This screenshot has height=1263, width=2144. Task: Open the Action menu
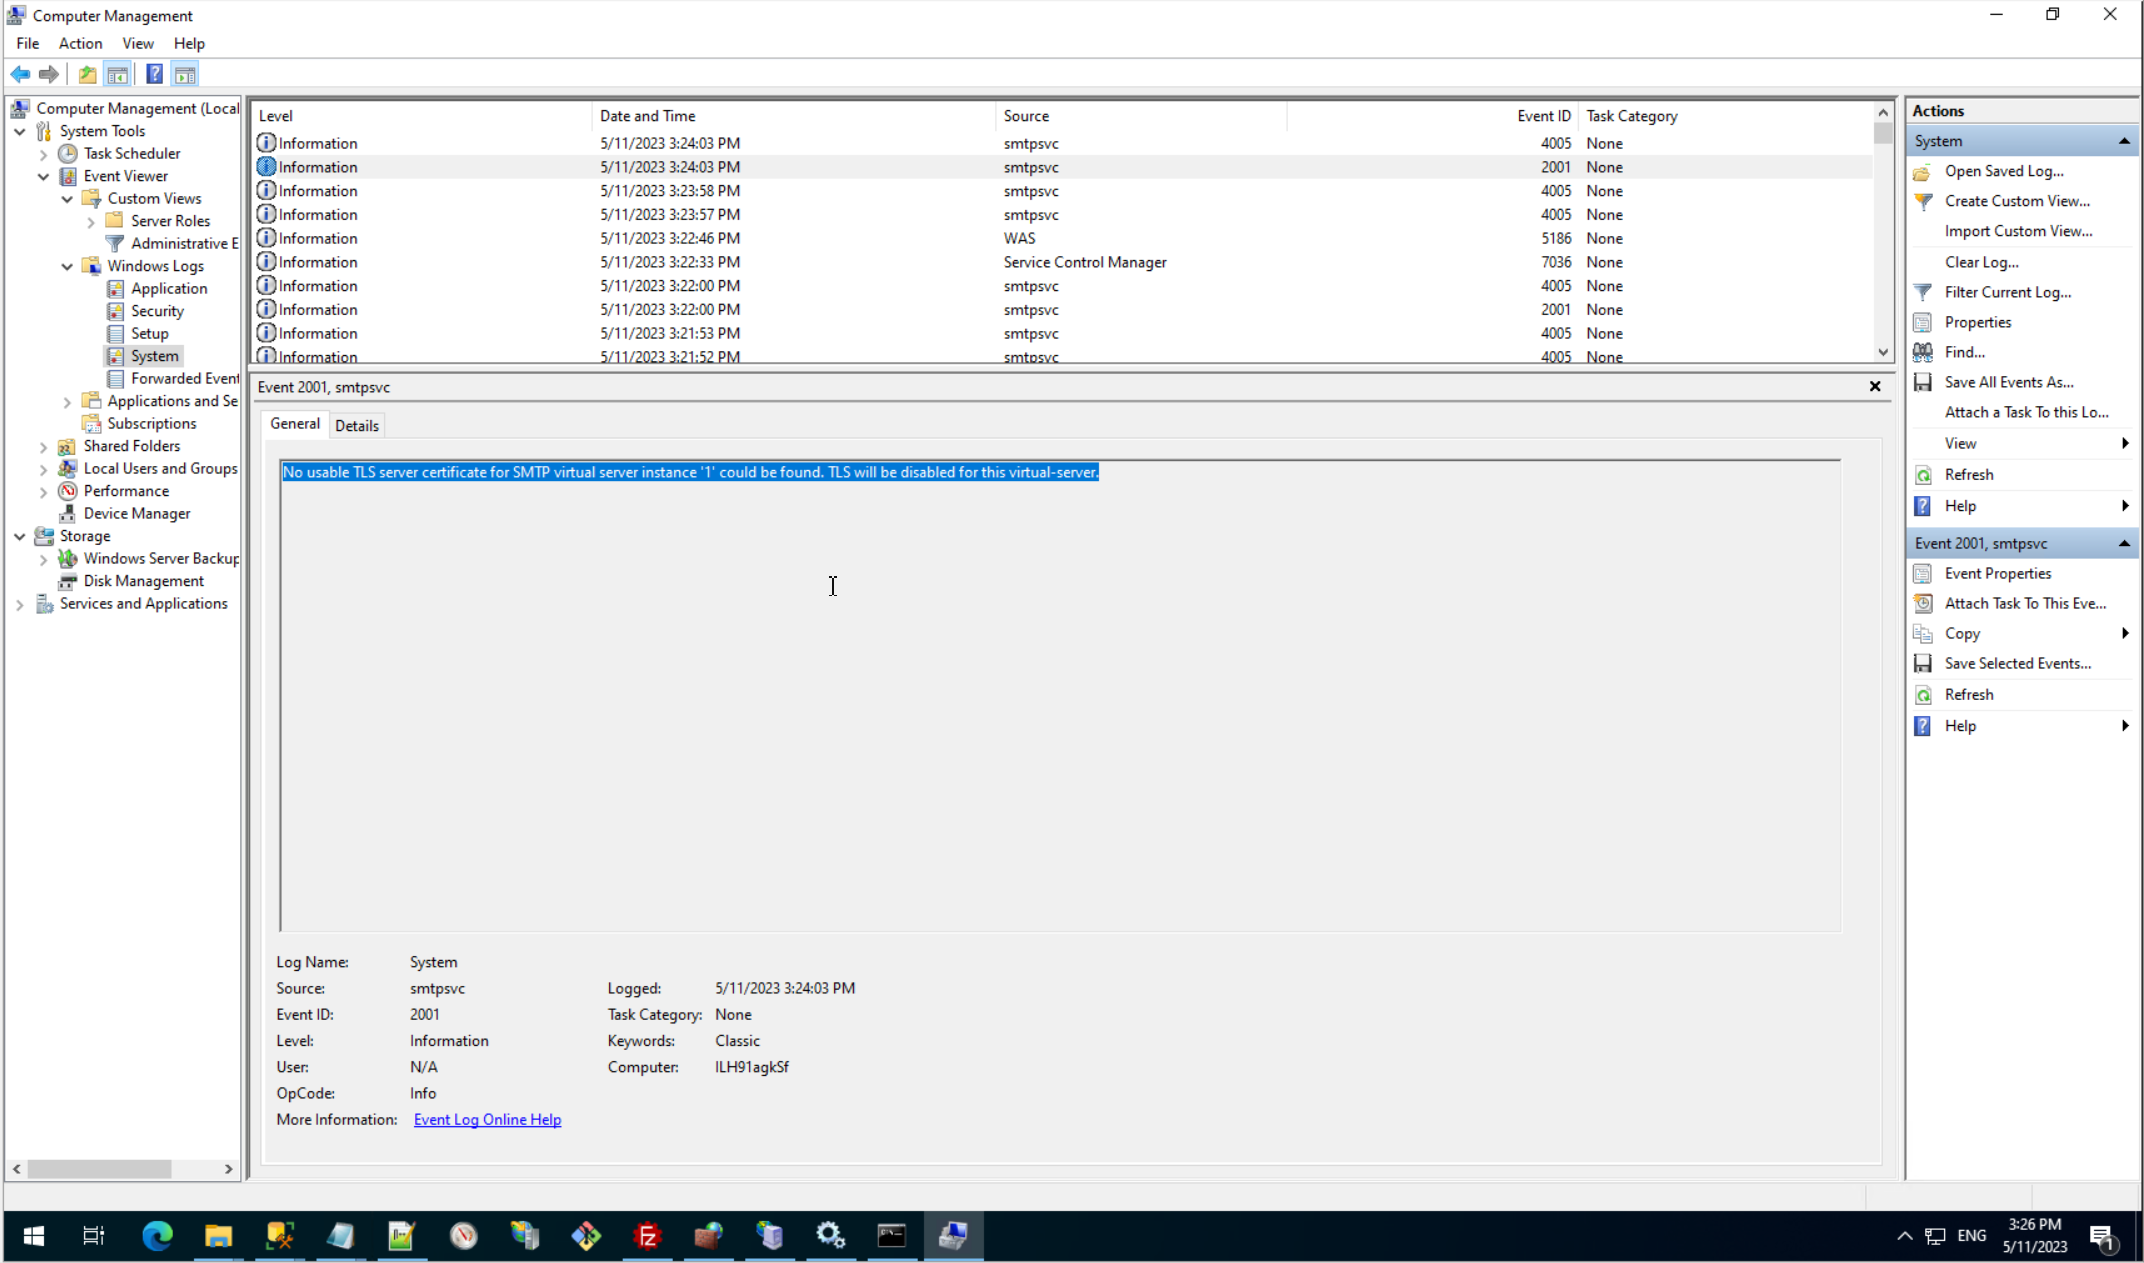pyautogui.click(x=80, y=43)
